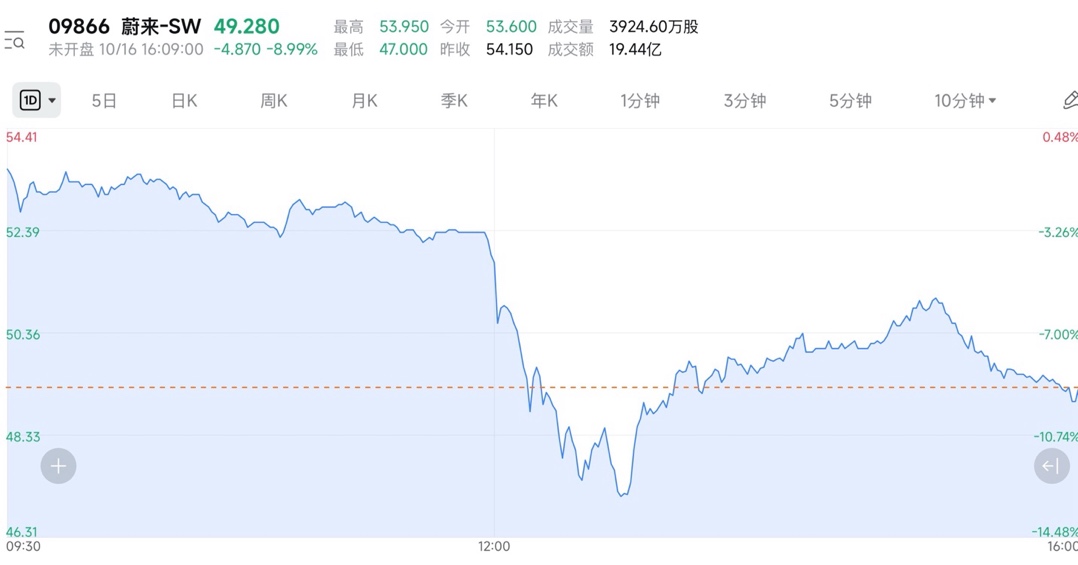Screen dimensions: 1078x565
Task: Open the drawing pencil tool
Action: coord(1069,100)
